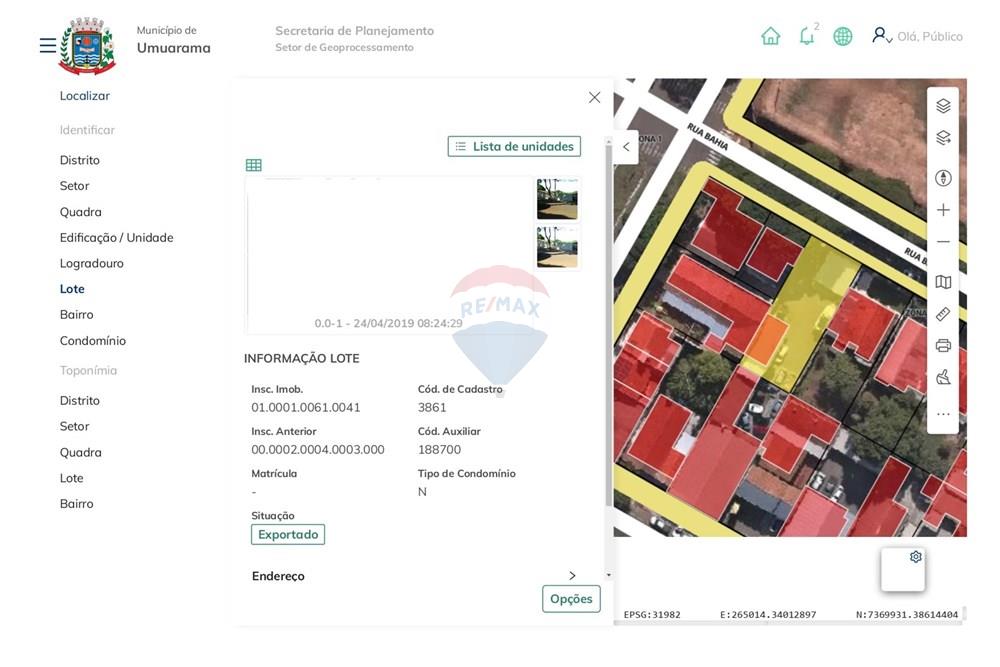Open the hamburger navigation menu
The height and width of the screenshot is (667, 1000).
[45, 43]
